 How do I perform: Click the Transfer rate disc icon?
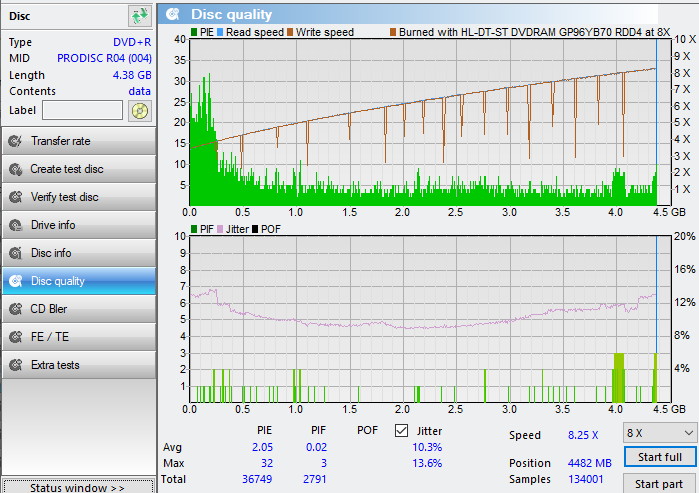(x=15, y=141)
